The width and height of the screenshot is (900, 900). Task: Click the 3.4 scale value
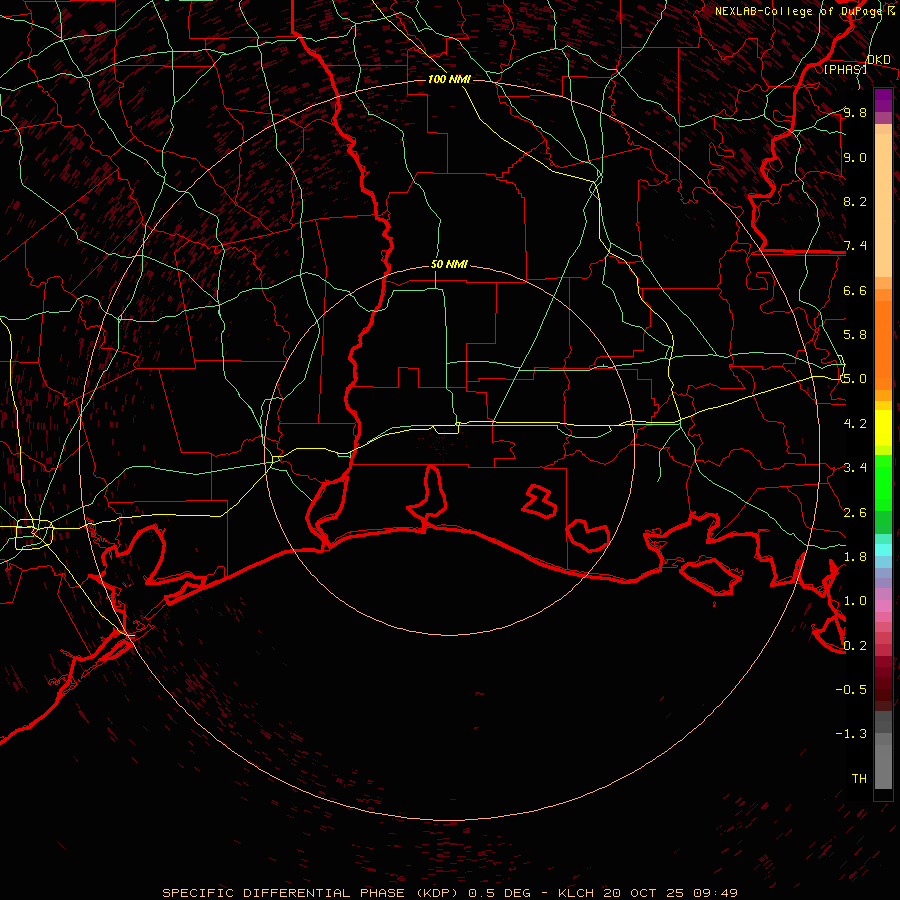tap(855, 468)
